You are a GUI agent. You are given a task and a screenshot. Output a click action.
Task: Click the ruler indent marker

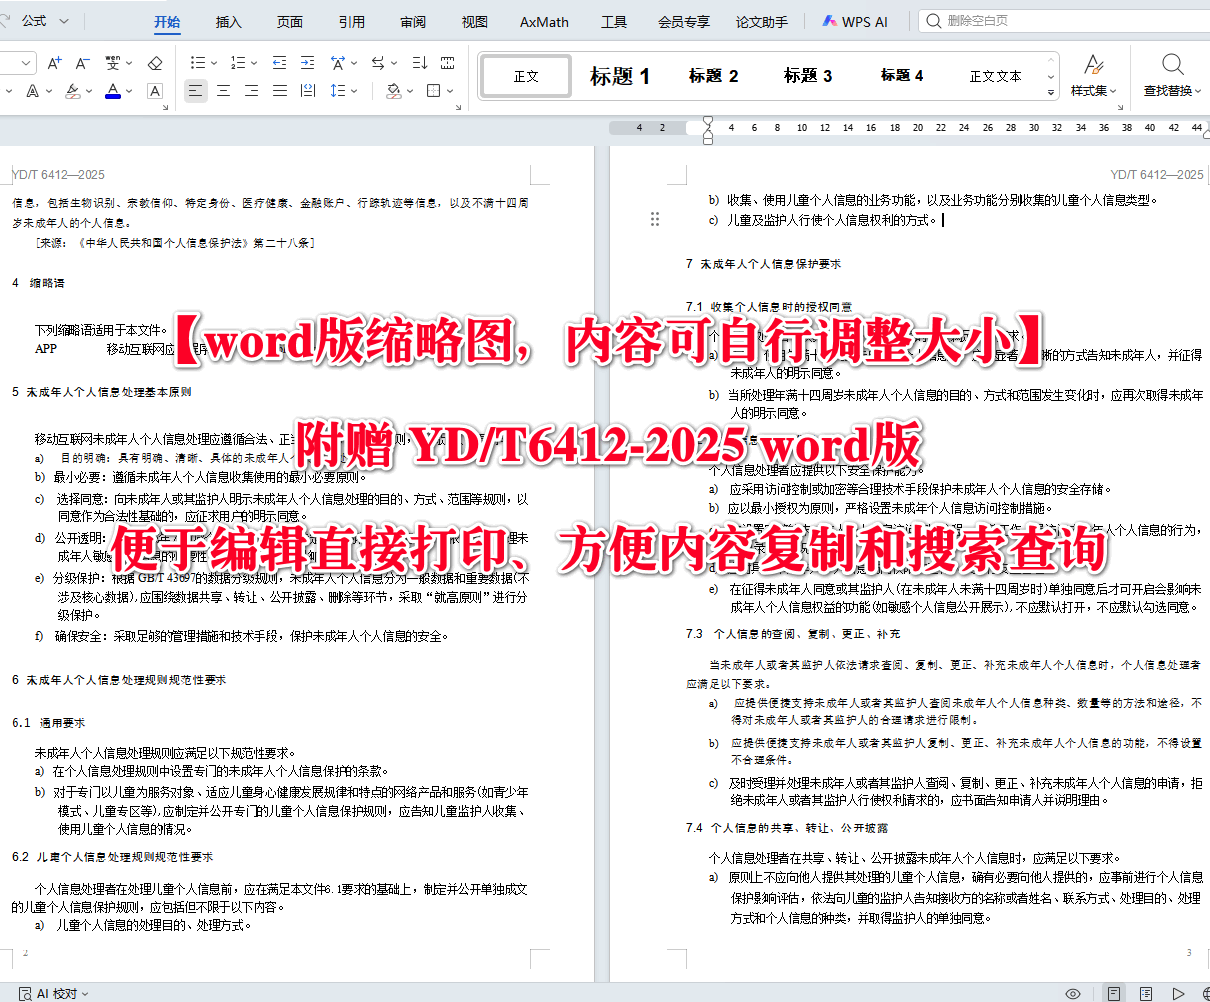click(x=708, y=128)
